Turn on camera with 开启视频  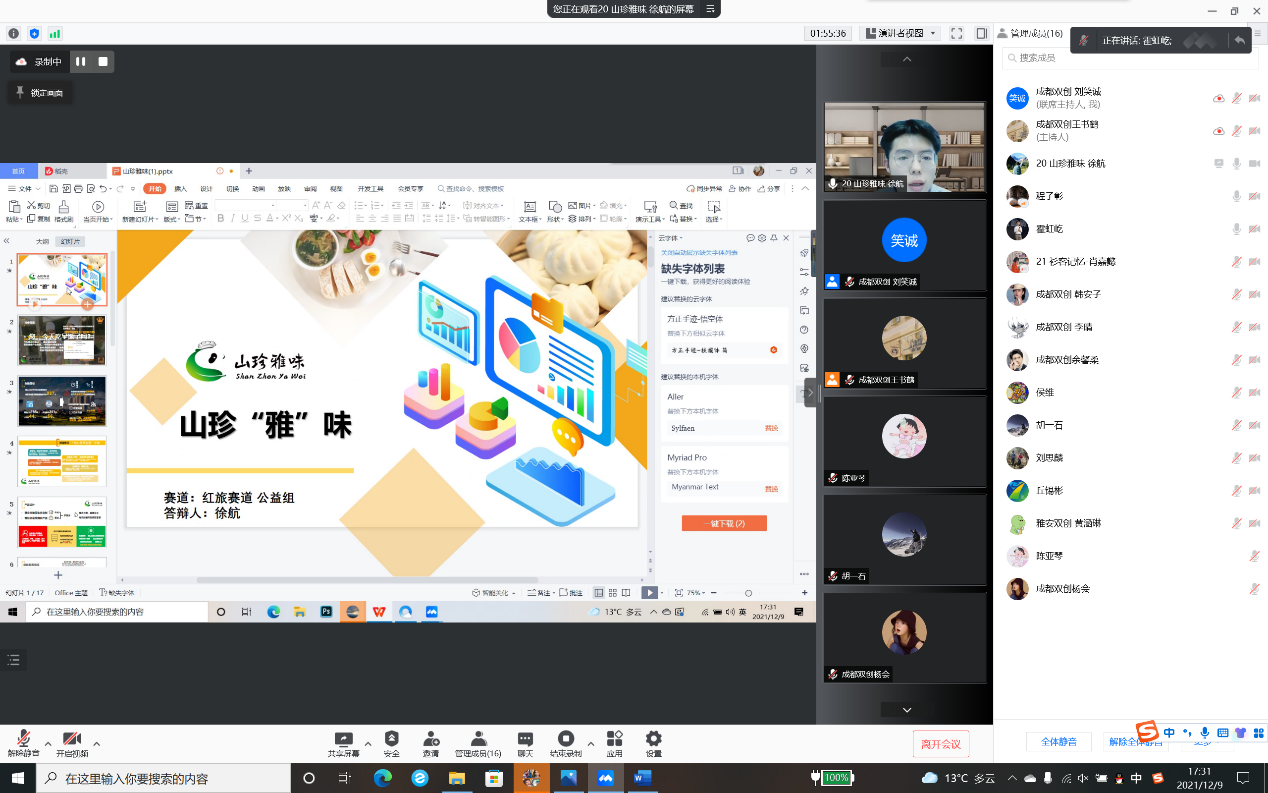coord(72,742)
